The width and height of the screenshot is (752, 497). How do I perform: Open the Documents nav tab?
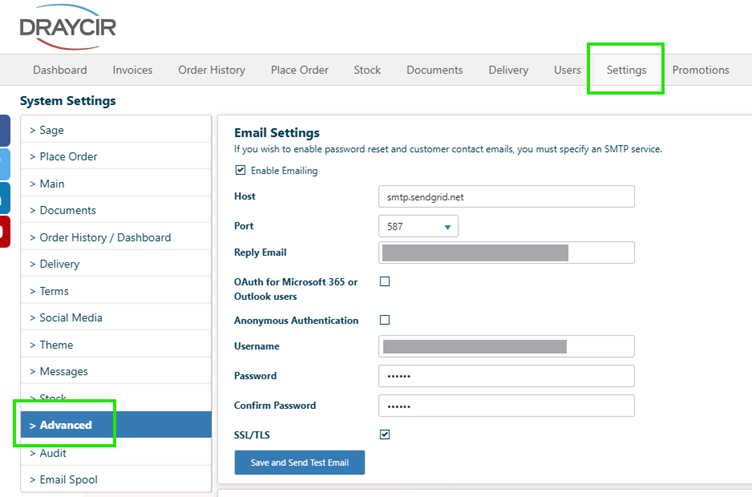[x=435, y=70]
